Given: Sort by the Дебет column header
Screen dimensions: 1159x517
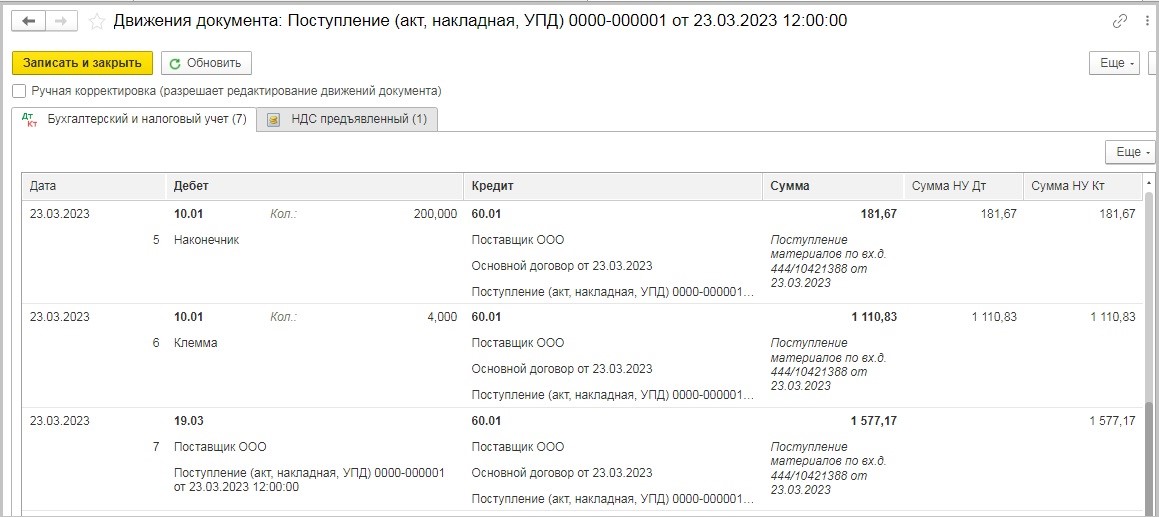Looking at the screenshot, I should click(x=315, y=186).
